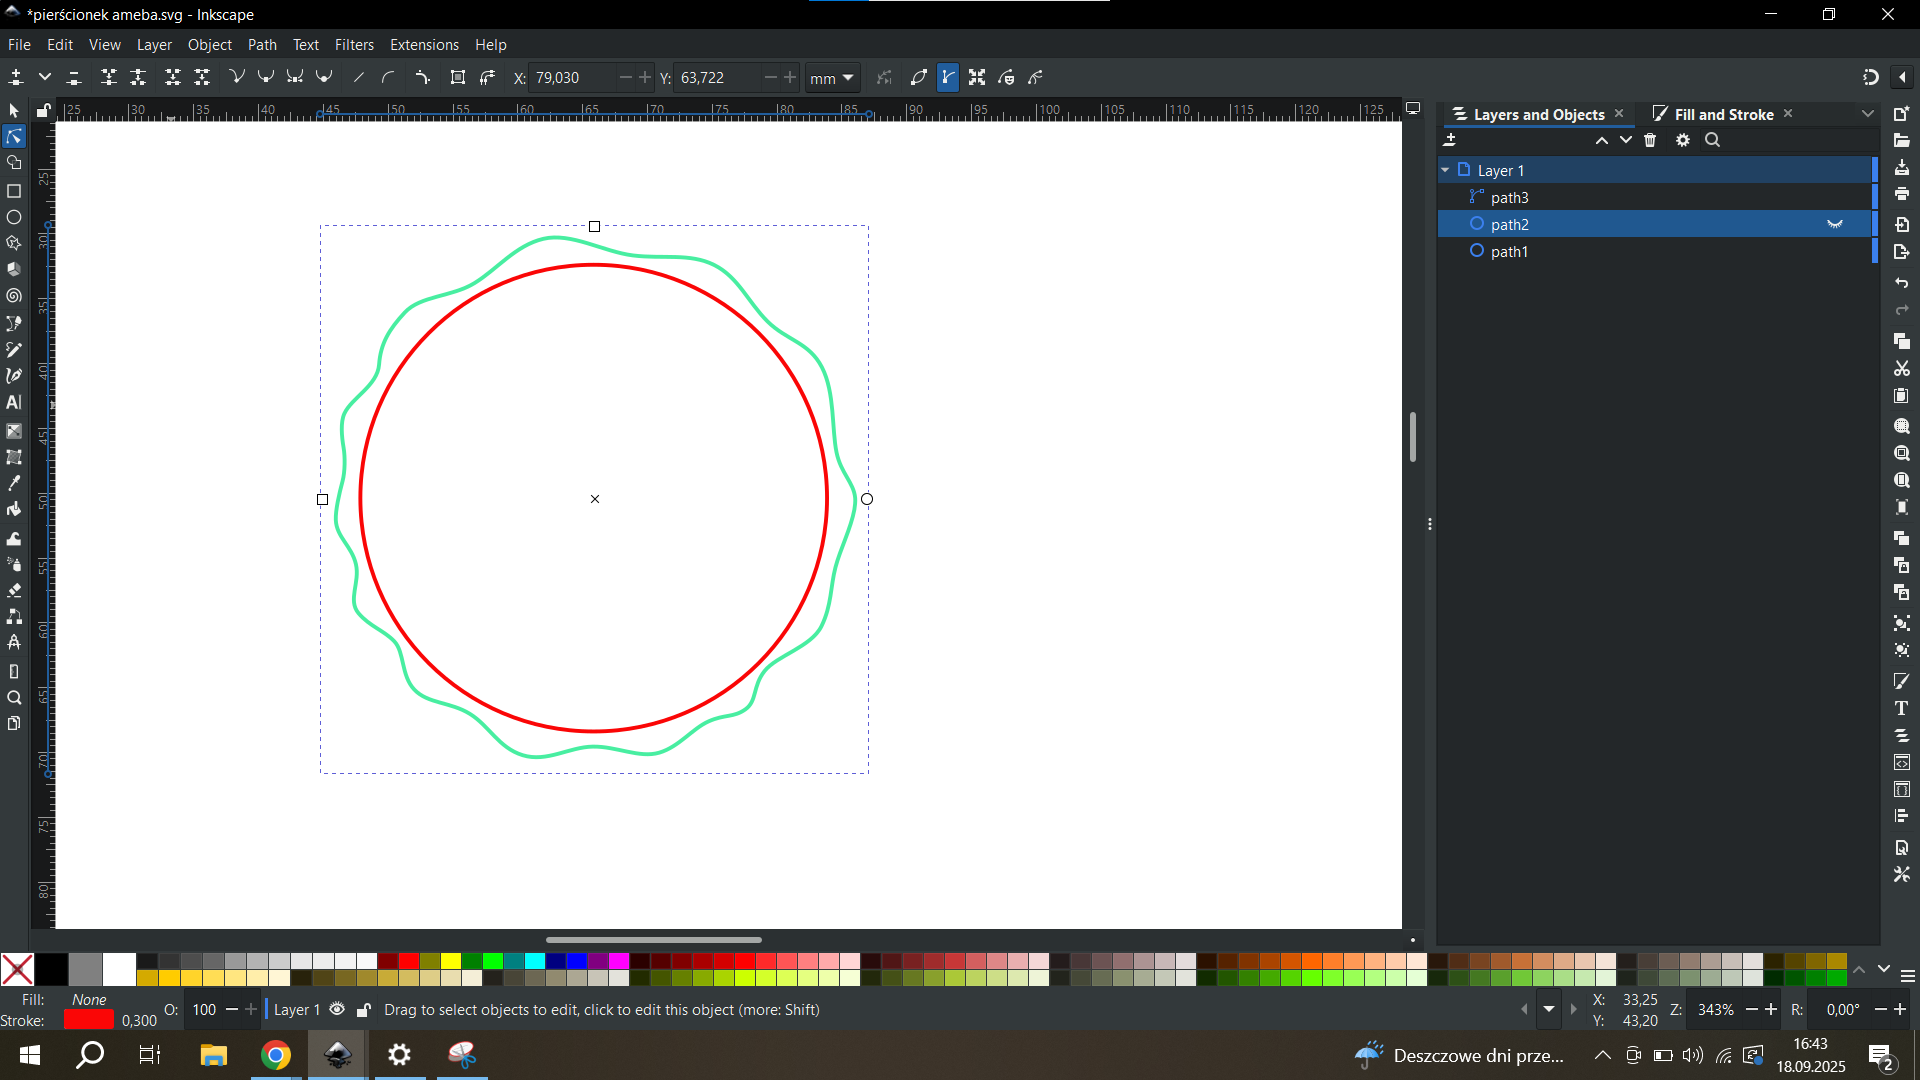1920x1080 pixels.
Task: Click the Selector arrow tool
Action: pos(14,110)
